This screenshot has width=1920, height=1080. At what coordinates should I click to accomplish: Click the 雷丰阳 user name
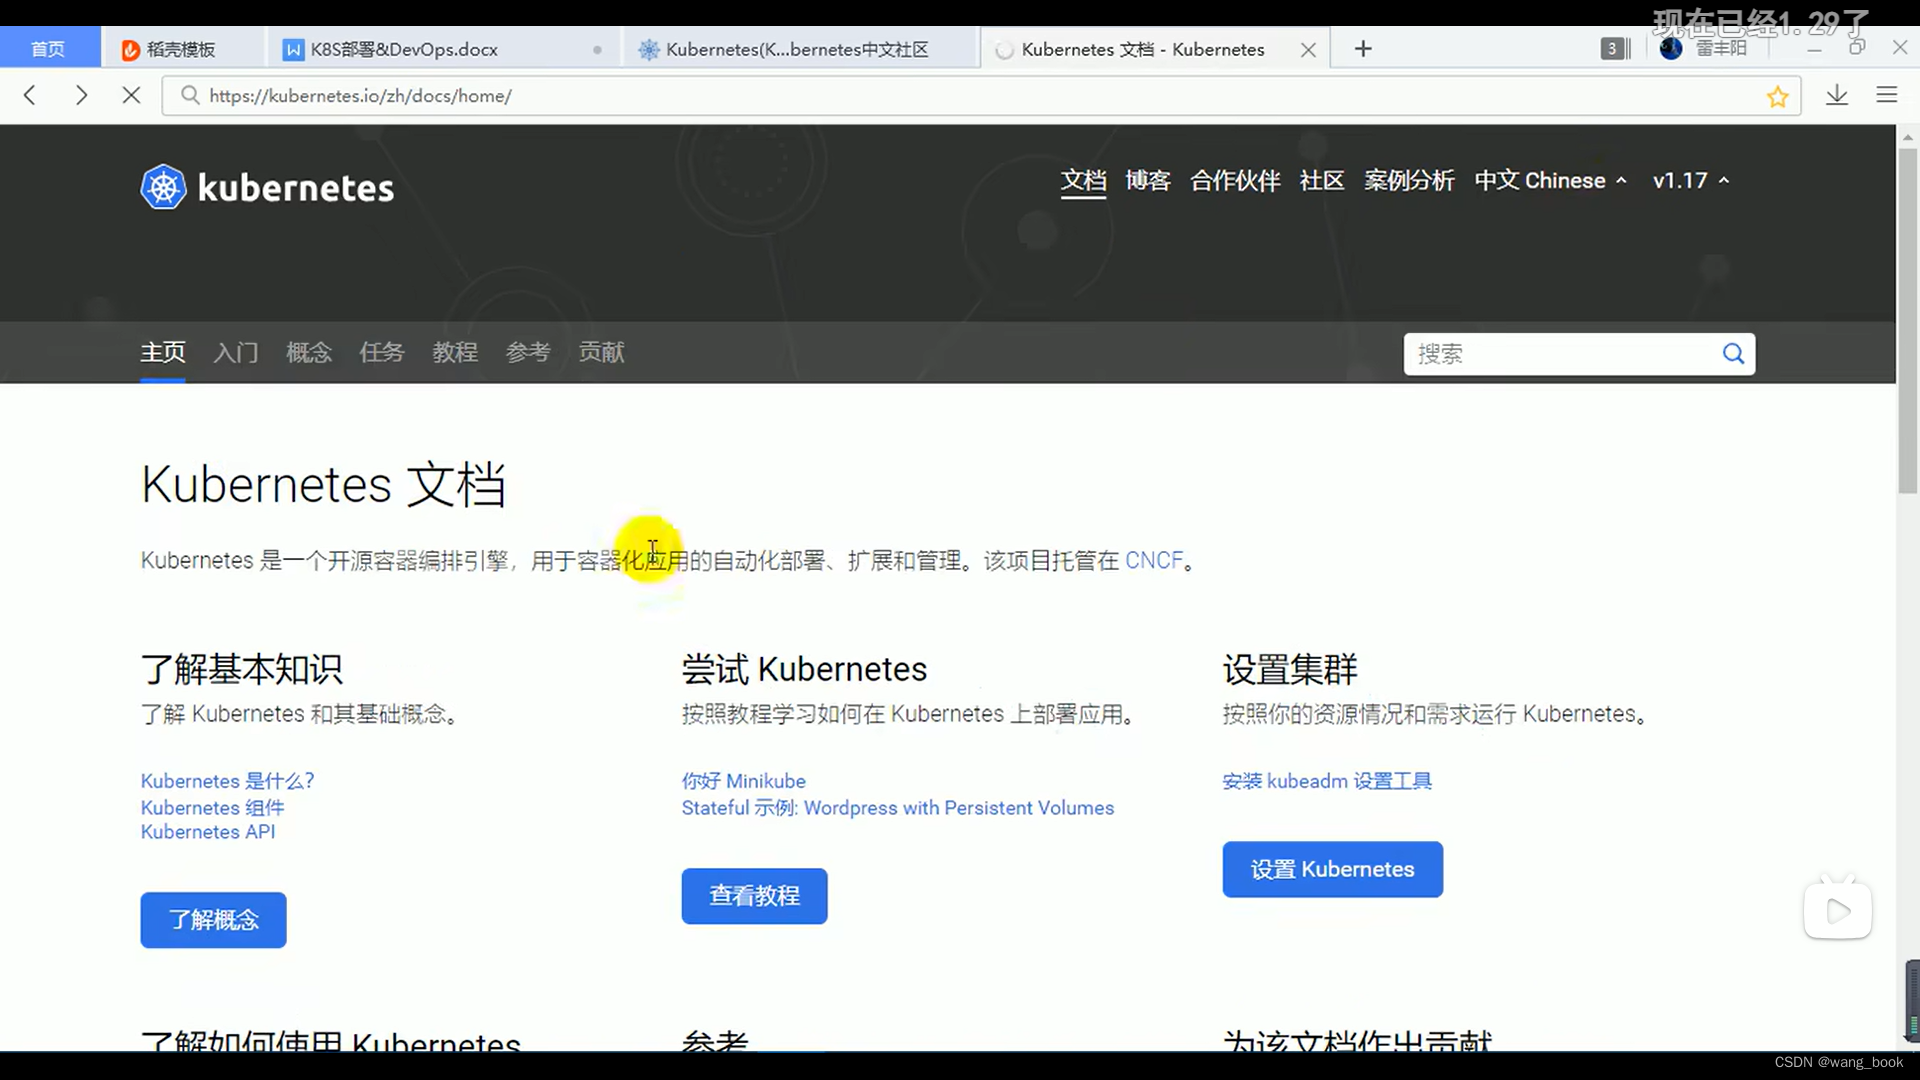[1721, 48]
